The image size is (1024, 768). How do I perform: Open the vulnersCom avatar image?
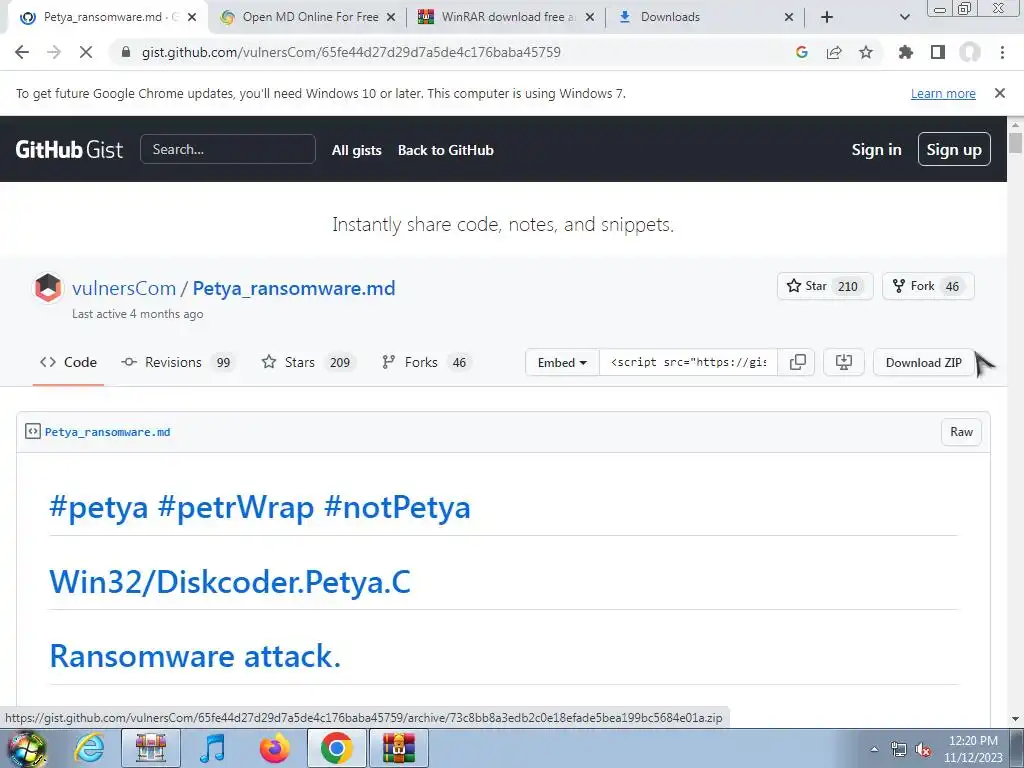click(x=48, y=288)
